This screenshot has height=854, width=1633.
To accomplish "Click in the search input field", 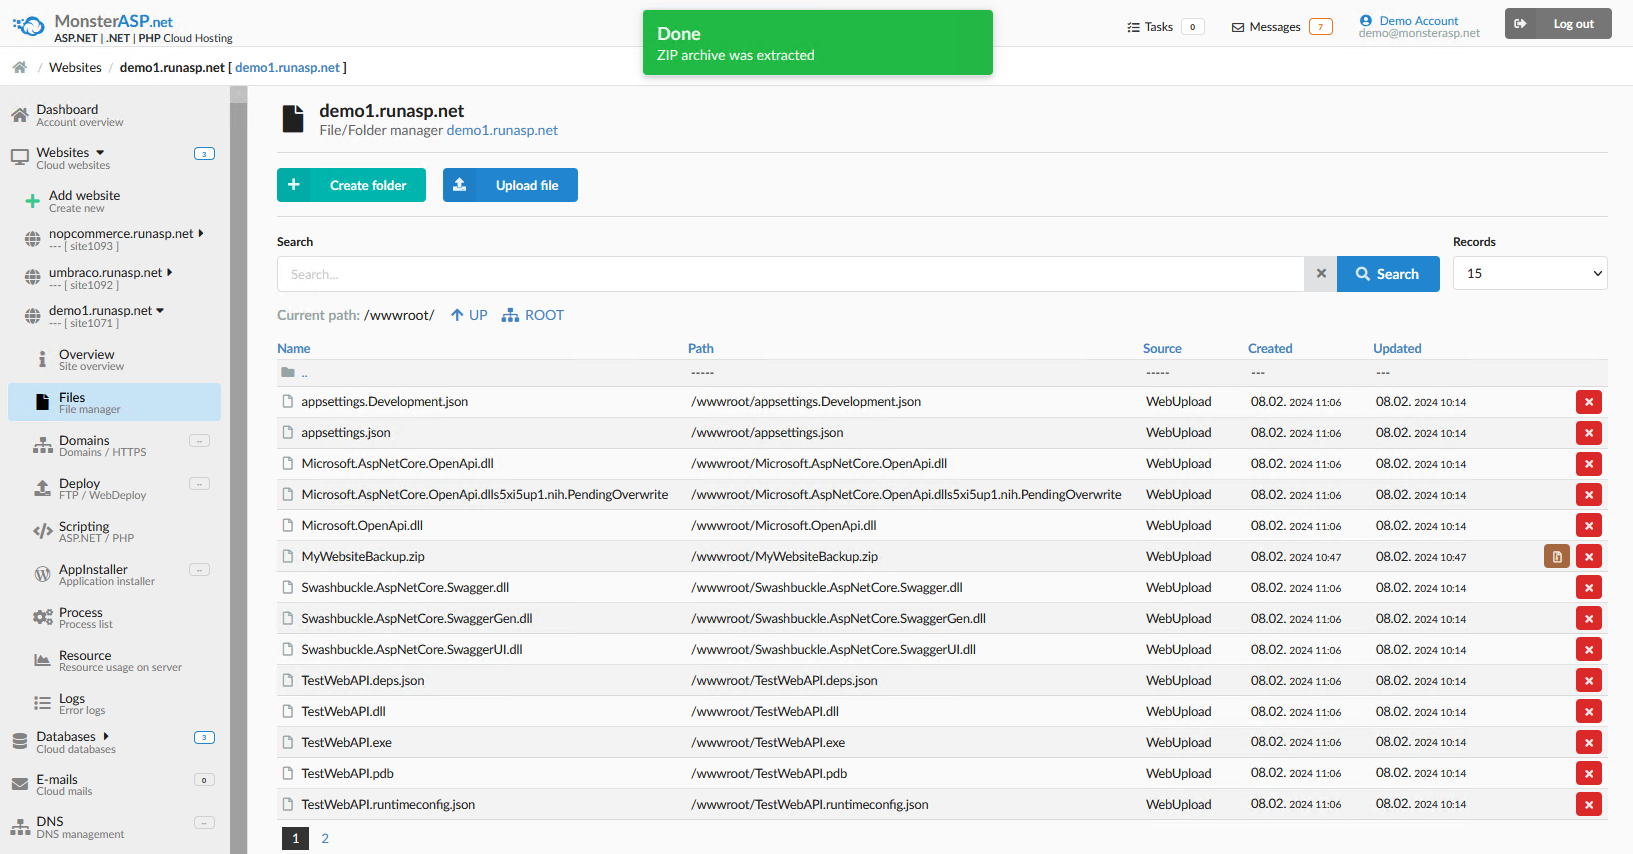I will [x=790, y=274].
